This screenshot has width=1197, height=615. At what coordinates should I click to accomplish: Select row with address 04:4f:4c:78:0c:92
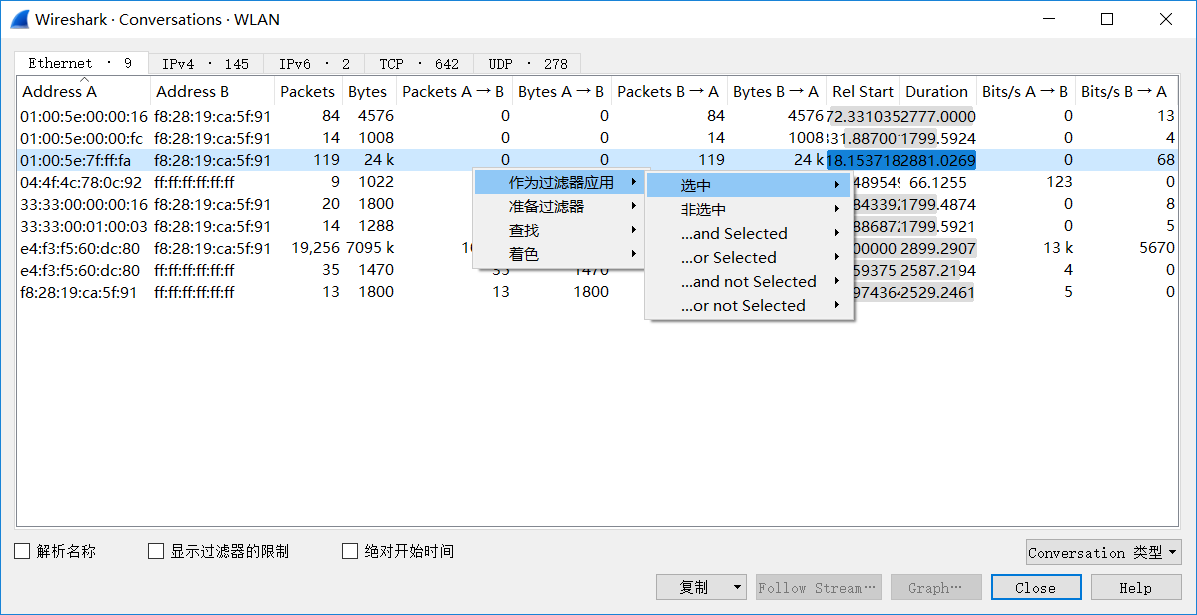click(x=598, y=182)
